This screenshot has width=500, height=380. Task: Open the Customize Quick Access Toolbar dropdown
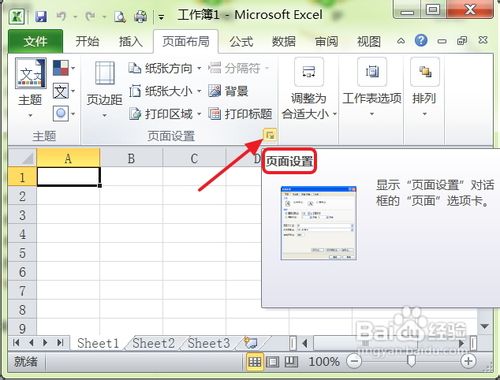161,17
